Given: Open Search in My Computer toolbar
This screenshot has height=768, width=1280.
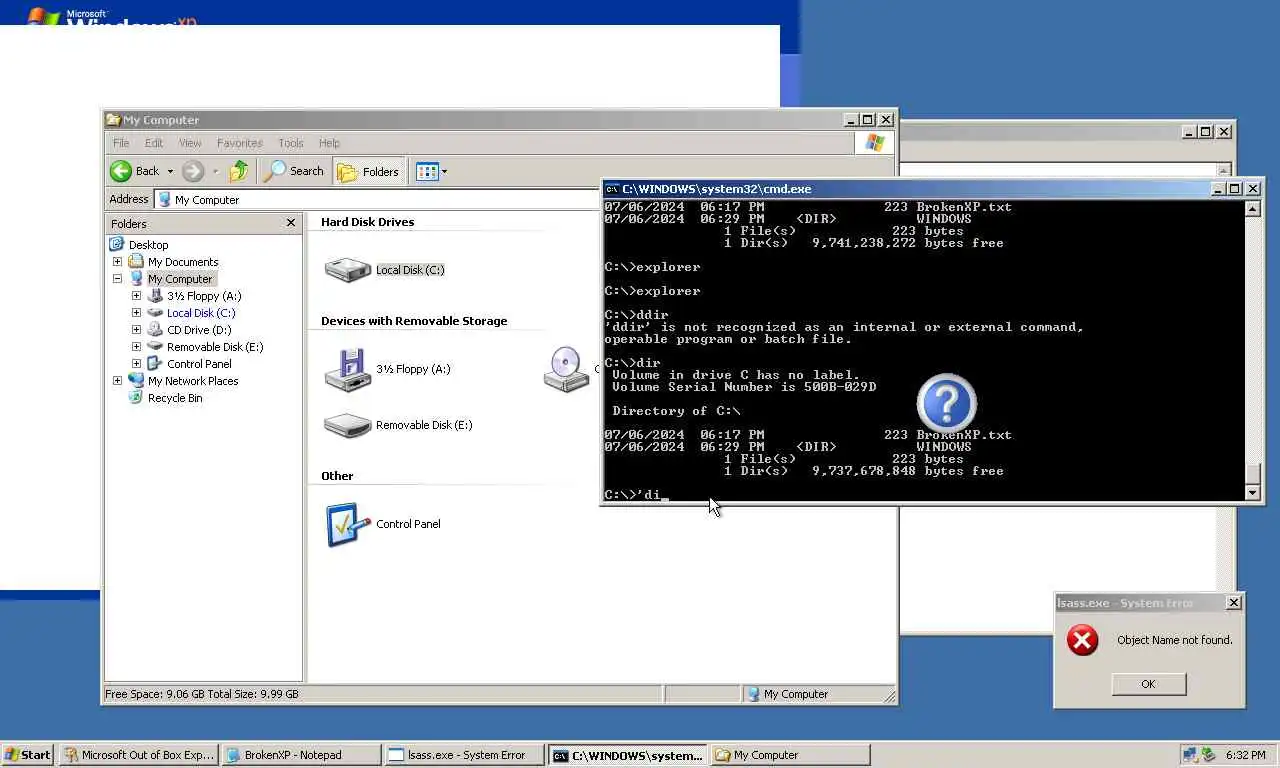Looking at the screenshot, I should [294, 171].
